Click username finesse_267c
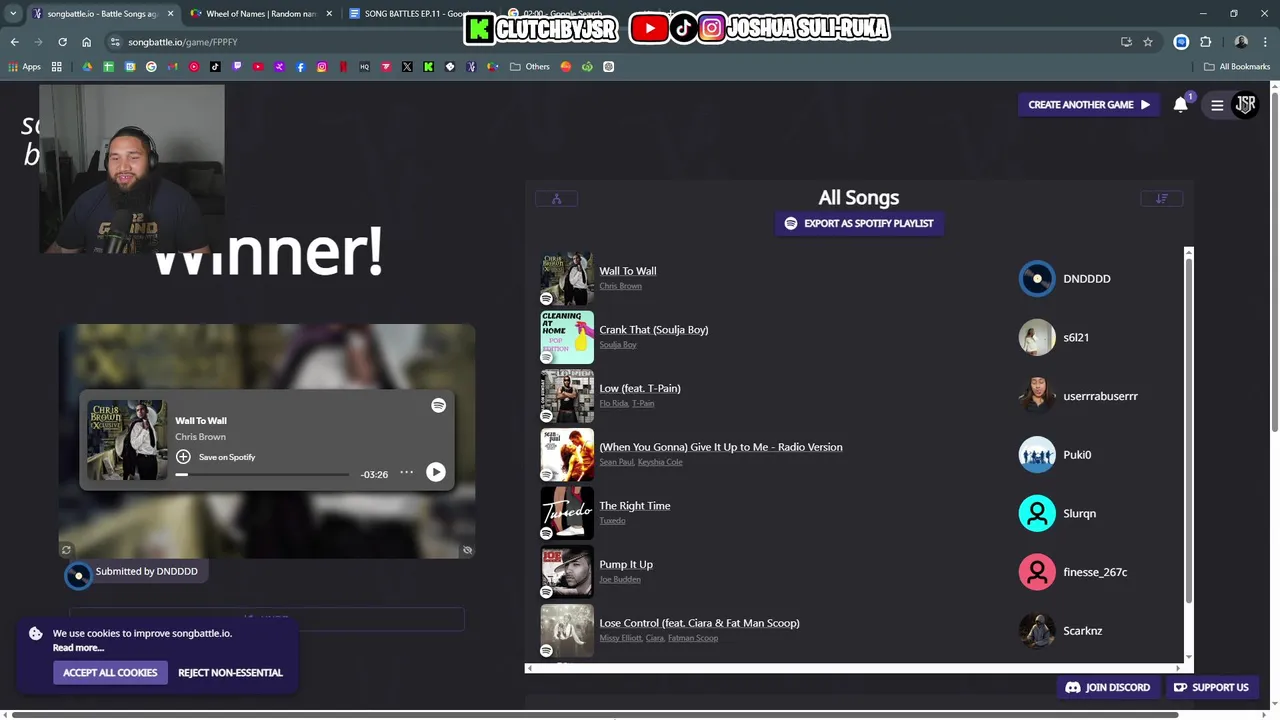 point(1095,572)
